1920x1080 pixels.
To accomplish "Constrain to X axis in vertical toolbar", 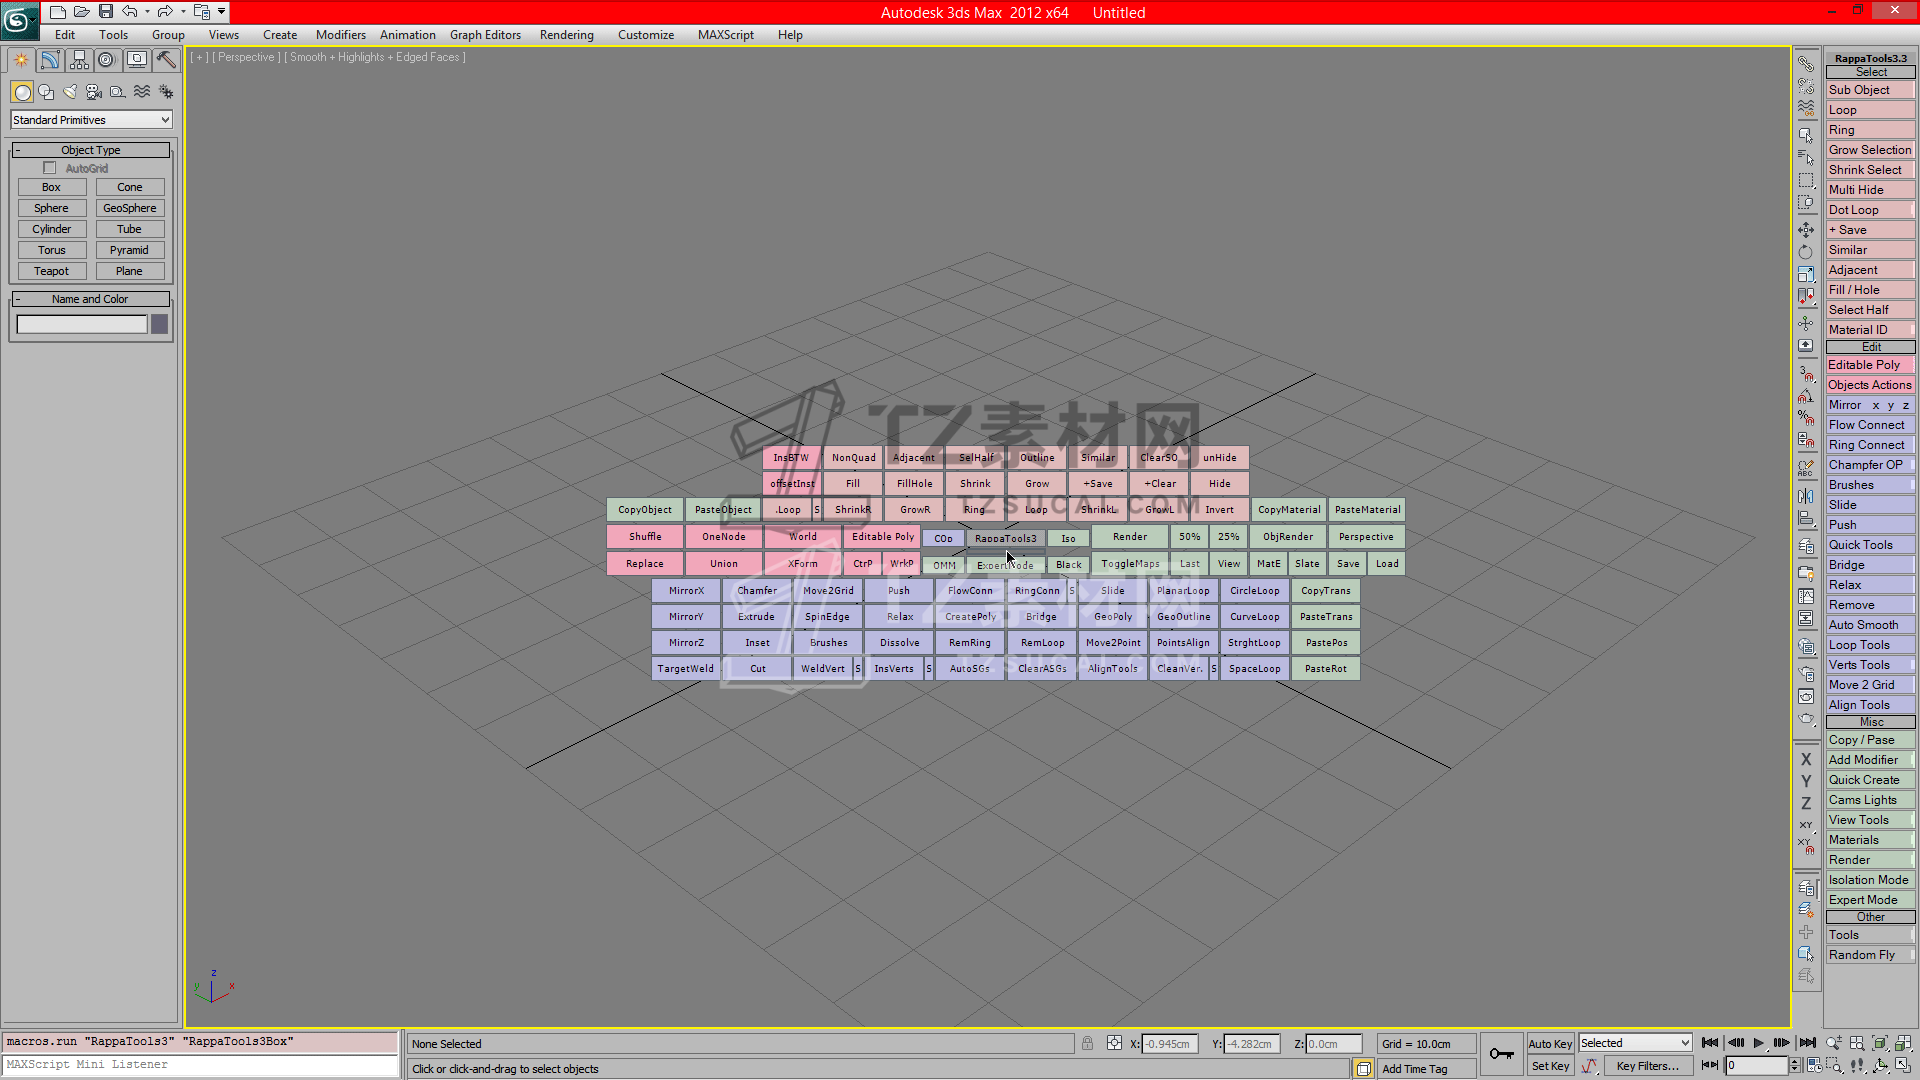I will coord(1806,760).
